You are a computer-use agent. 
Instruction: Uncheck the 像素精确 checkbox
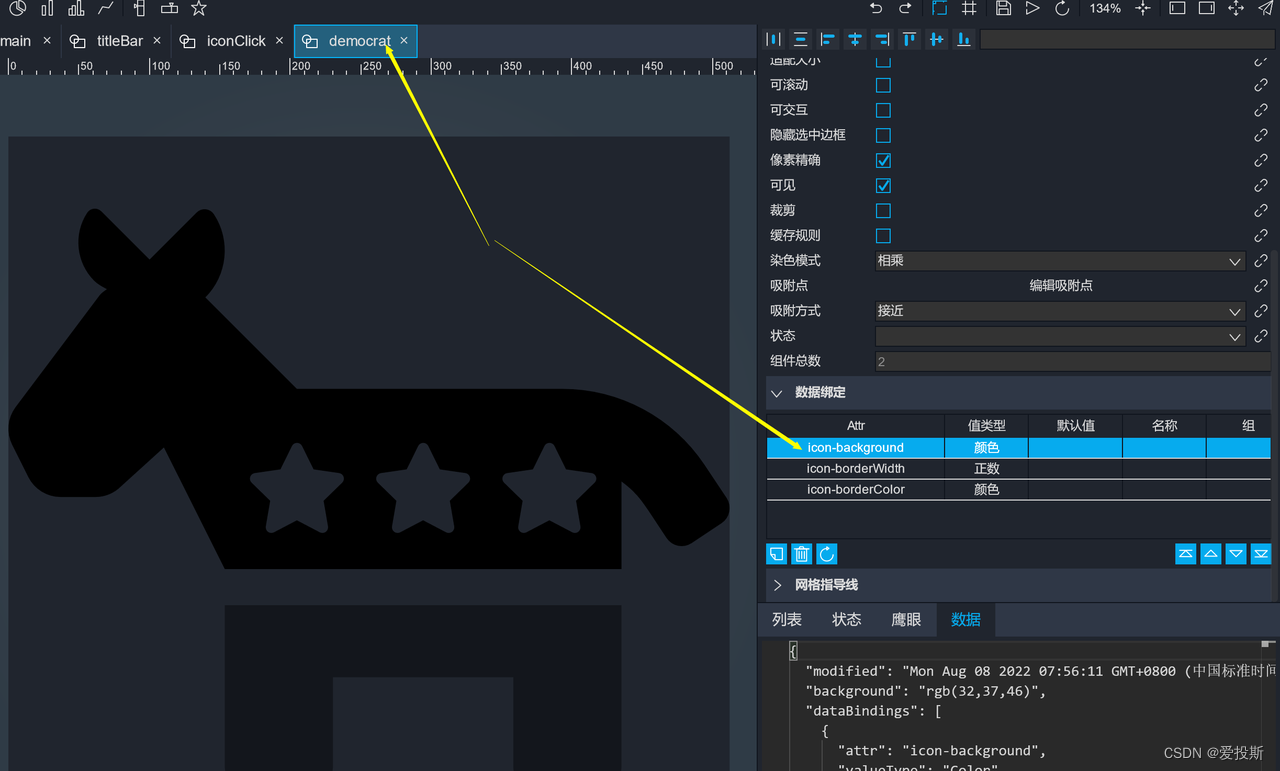coord(883,161)
